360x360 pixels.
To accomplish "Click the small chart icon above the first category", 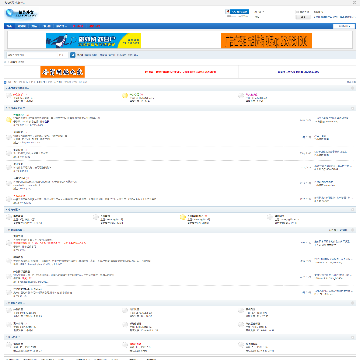I will point(5,82).
